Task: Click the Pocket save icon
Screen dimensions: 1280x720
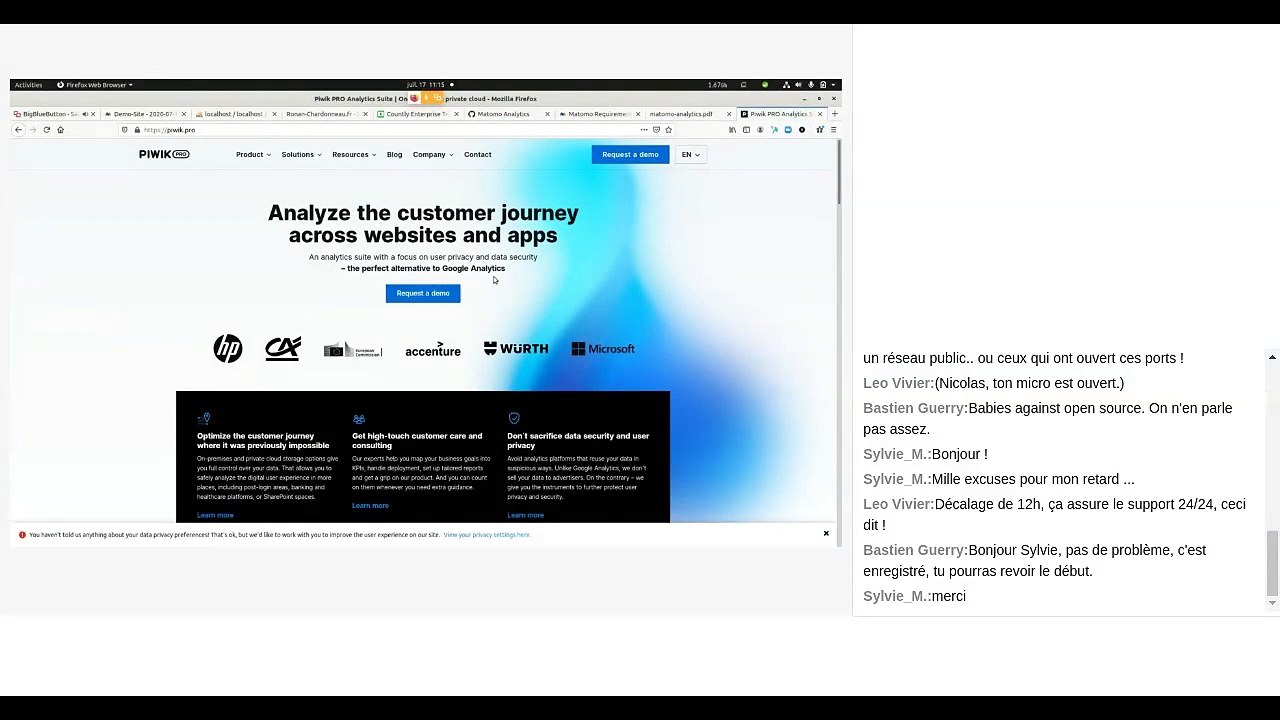Action: [656, 130]
